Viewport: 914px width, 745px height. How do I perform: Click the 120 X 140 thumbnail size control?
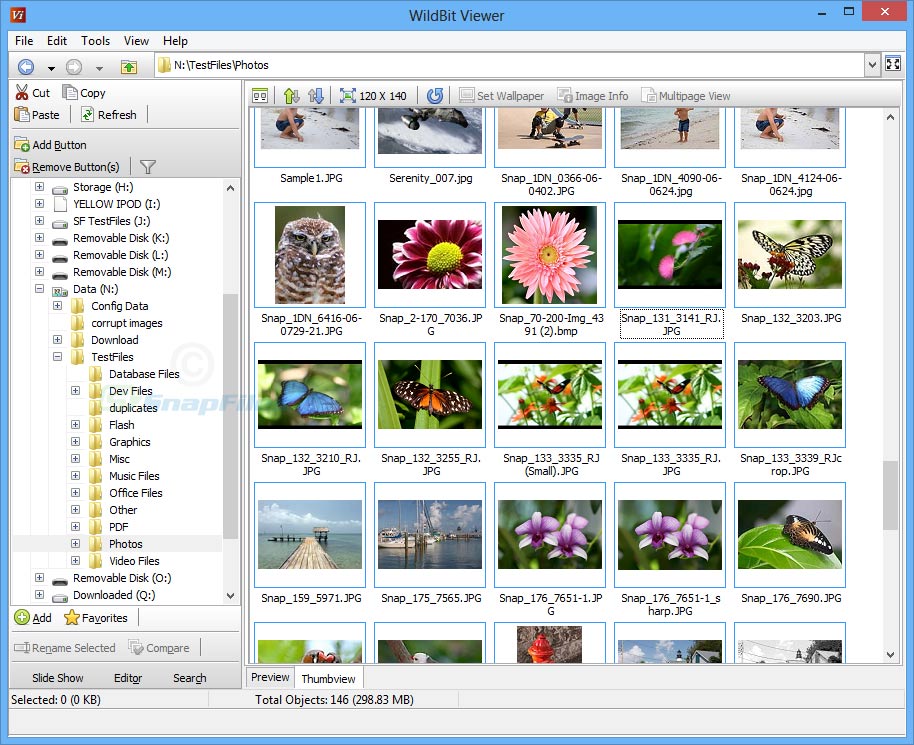(374, 95)
